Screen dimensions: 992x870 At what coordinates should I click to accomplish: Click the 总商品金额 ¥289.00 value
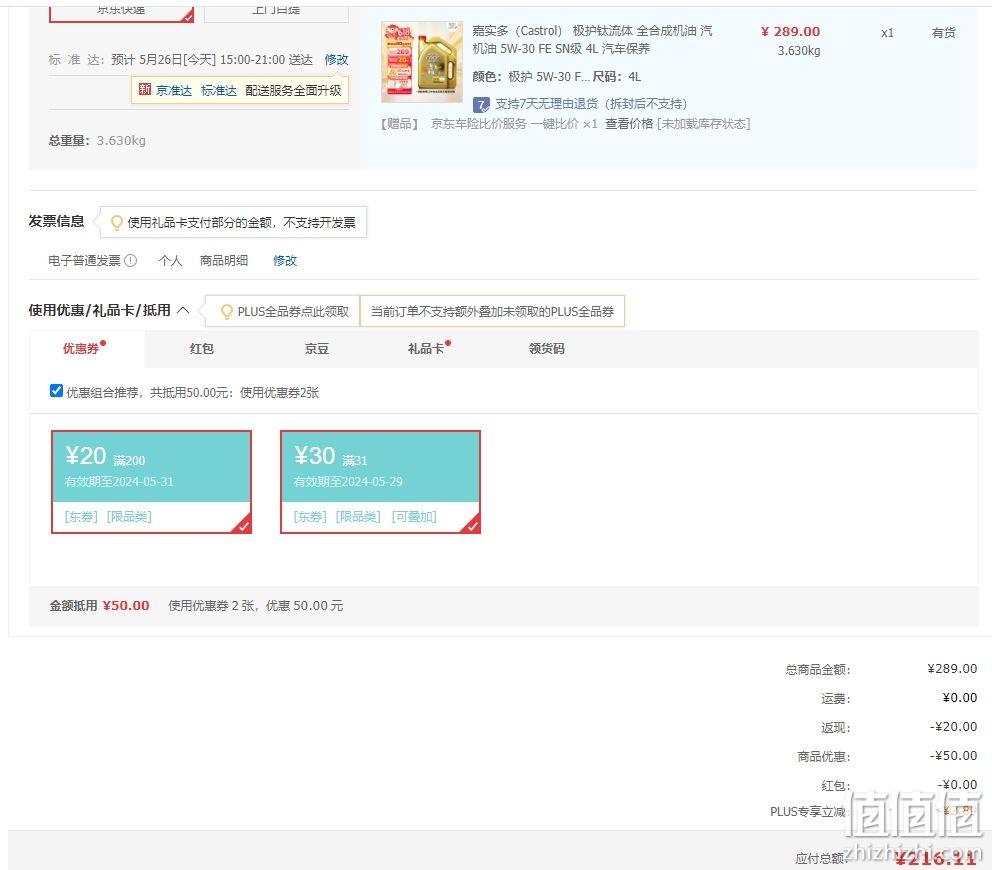(952, 669)
